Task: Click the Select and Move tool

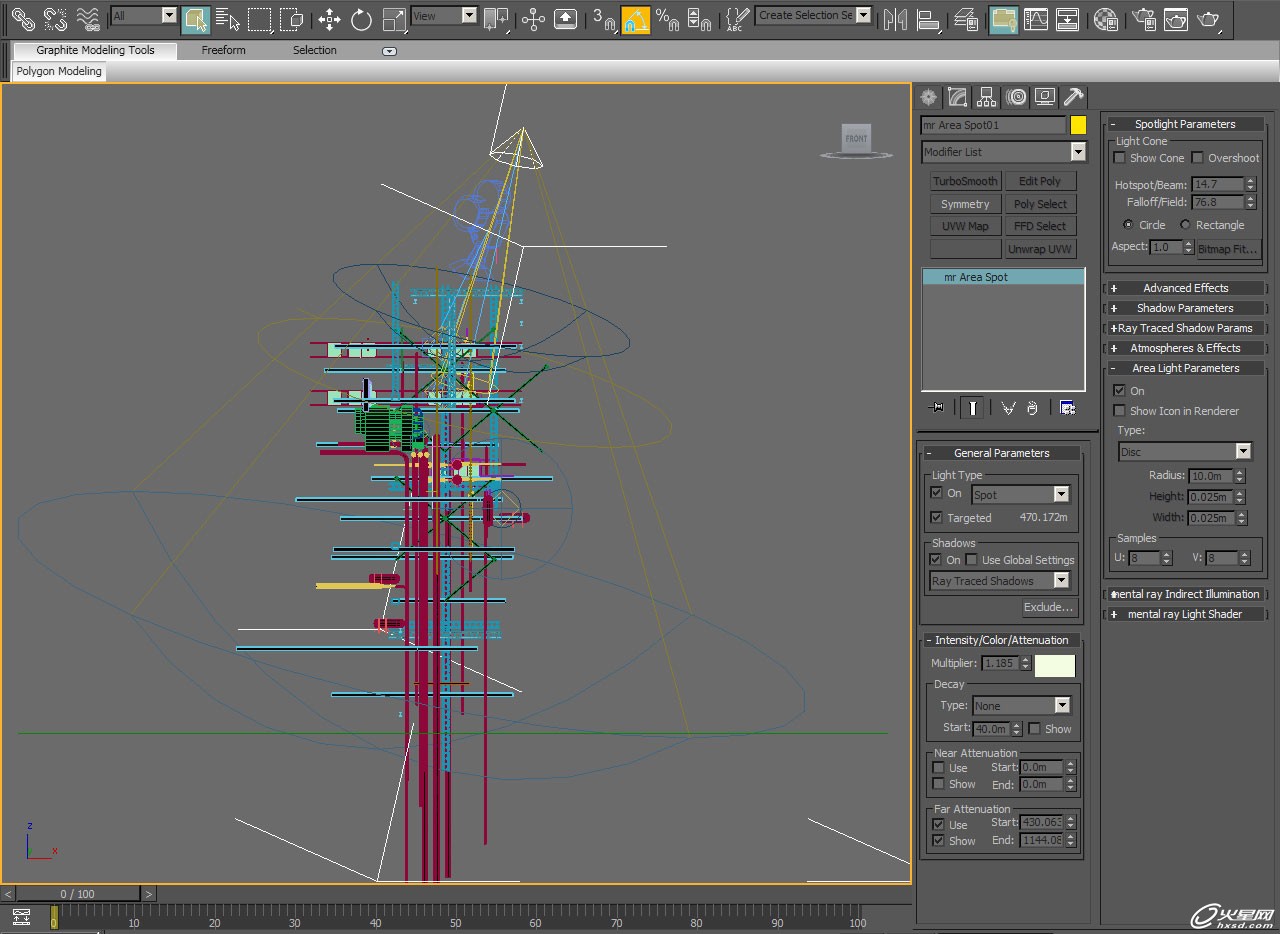Action: point(329,19)
